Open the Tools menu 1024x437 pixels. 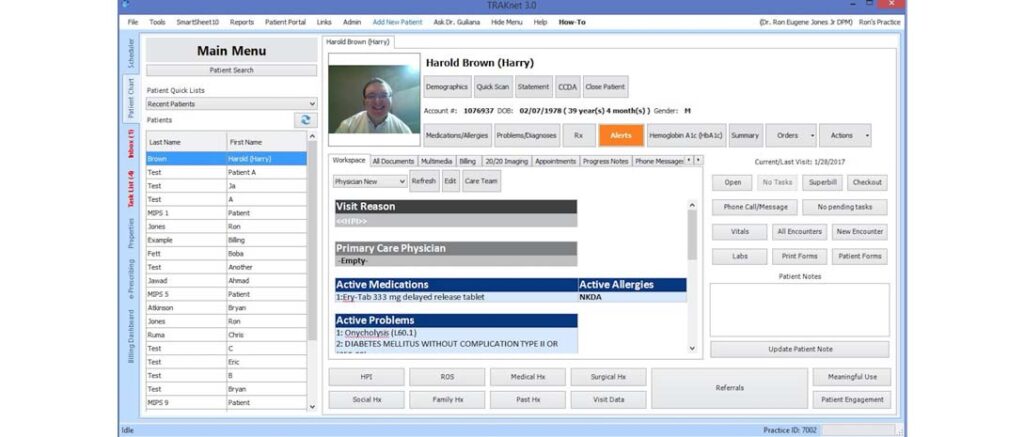click(x=157, y=22)
